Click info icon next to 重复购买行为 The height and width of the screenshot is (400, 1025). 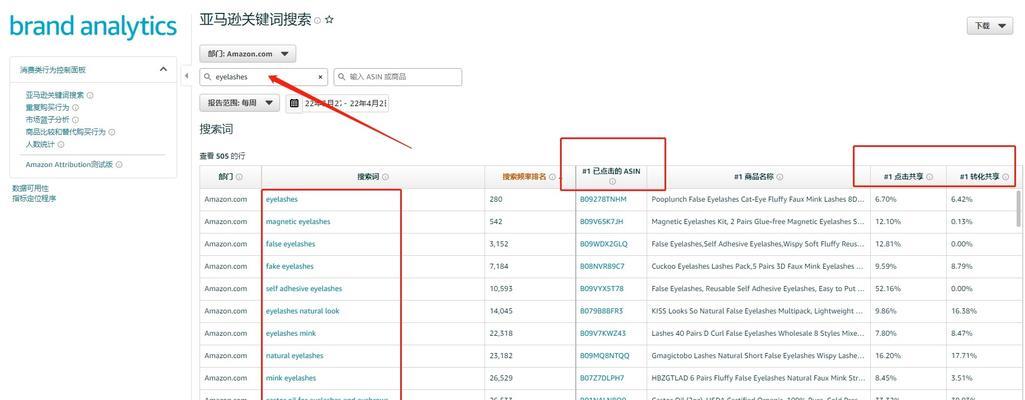pyautogui.click(x=76, y=108)
